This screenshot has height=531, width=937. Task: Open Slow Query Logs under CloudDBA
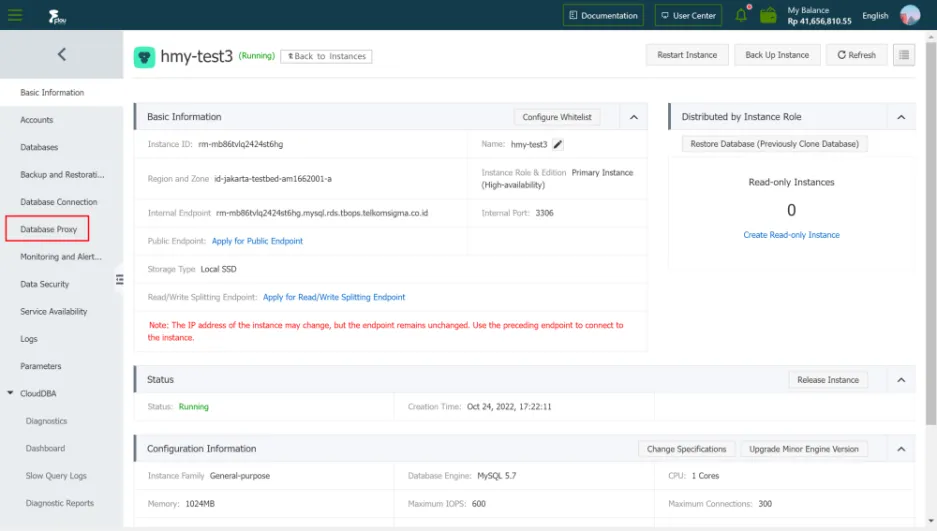(x=56, y=476)
